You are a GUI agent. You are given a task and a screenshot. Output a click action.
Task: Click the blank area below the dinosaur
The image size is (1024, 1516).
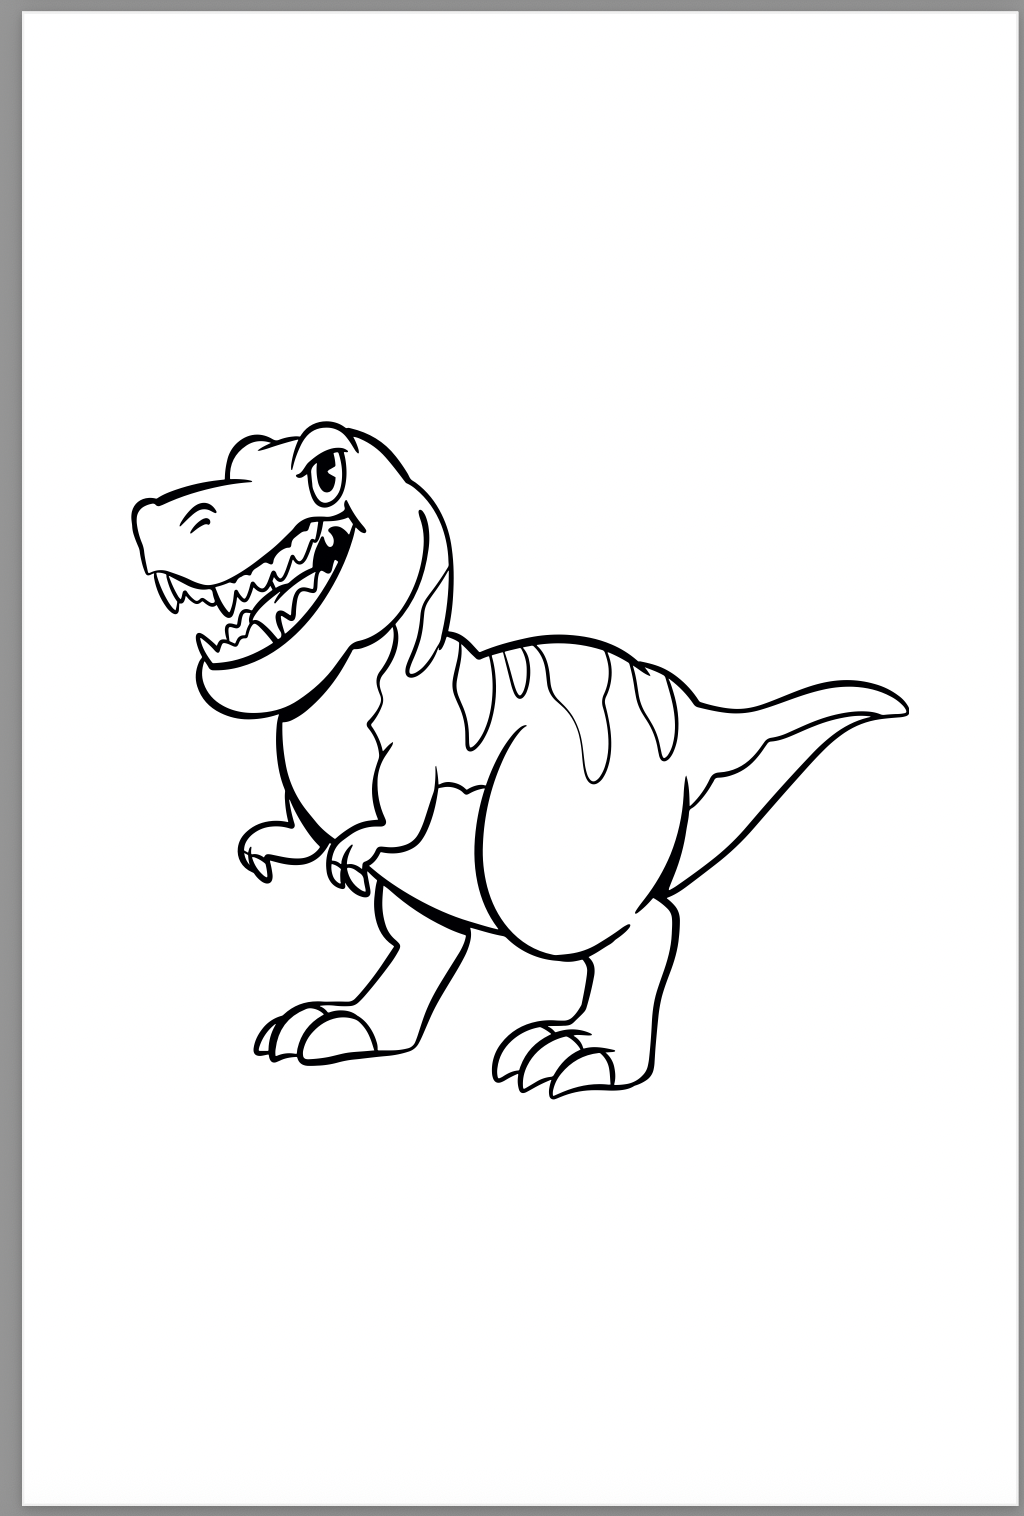point(512,1250)
